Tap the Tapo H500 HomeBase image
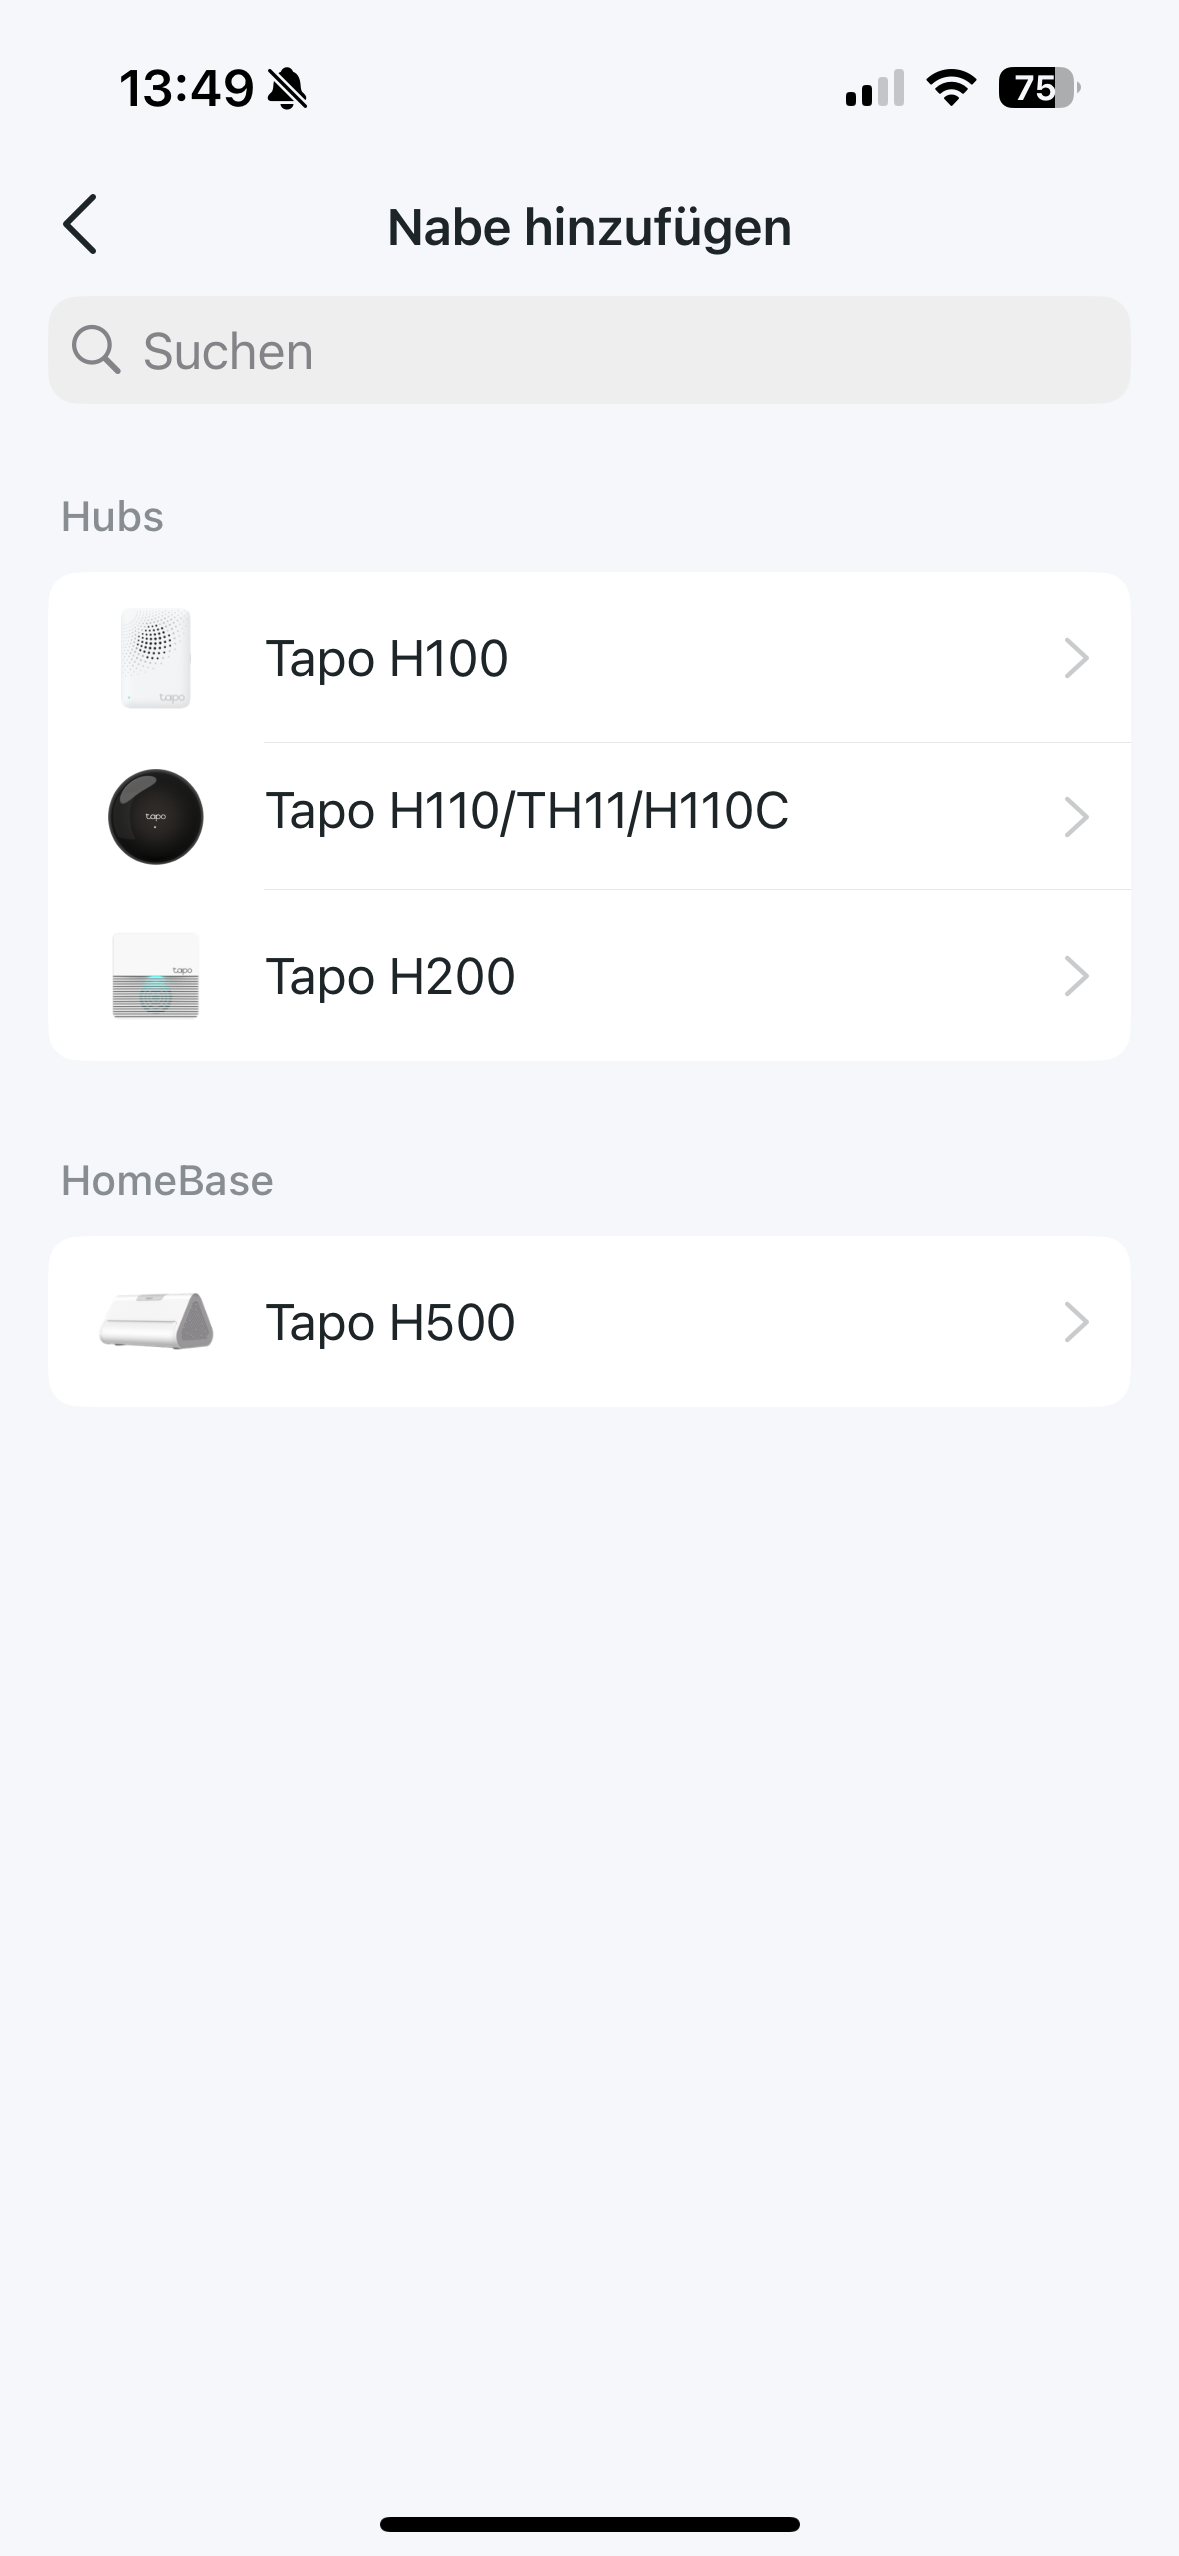Image resolution: width=1179 pixels, height=2556 pixels. click(x=157, y=1321)
